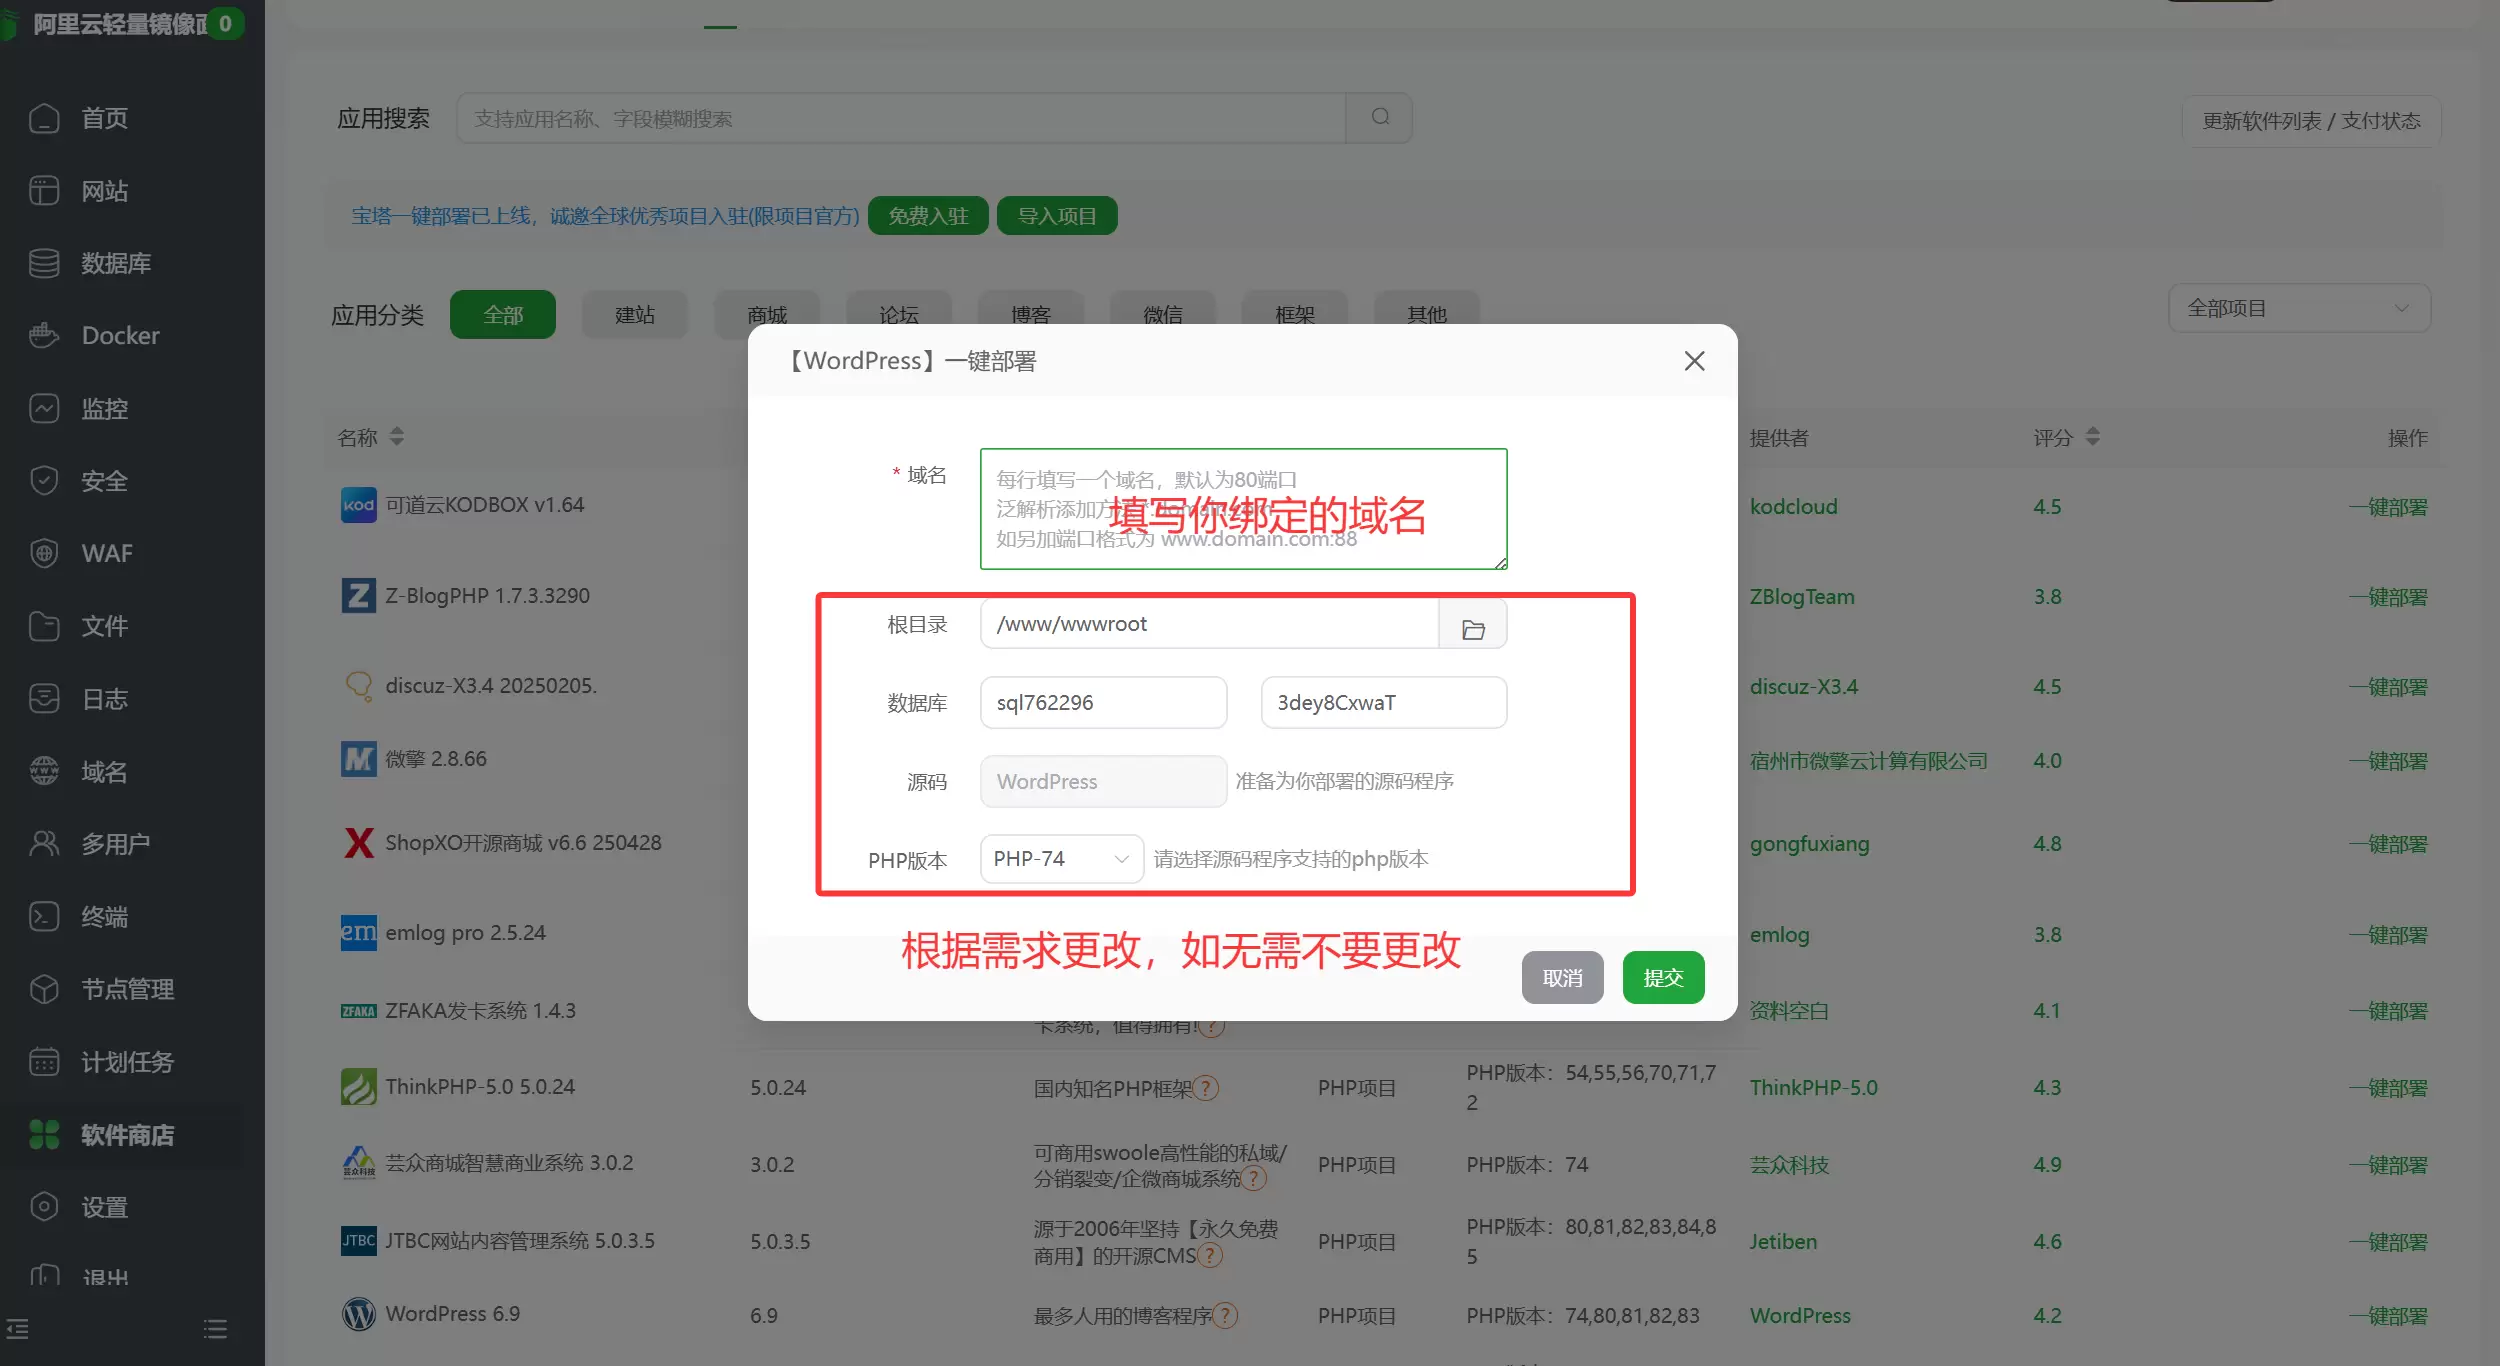Click the green 提交 submit button
2500x1366 pixels.
[1662, 978]
